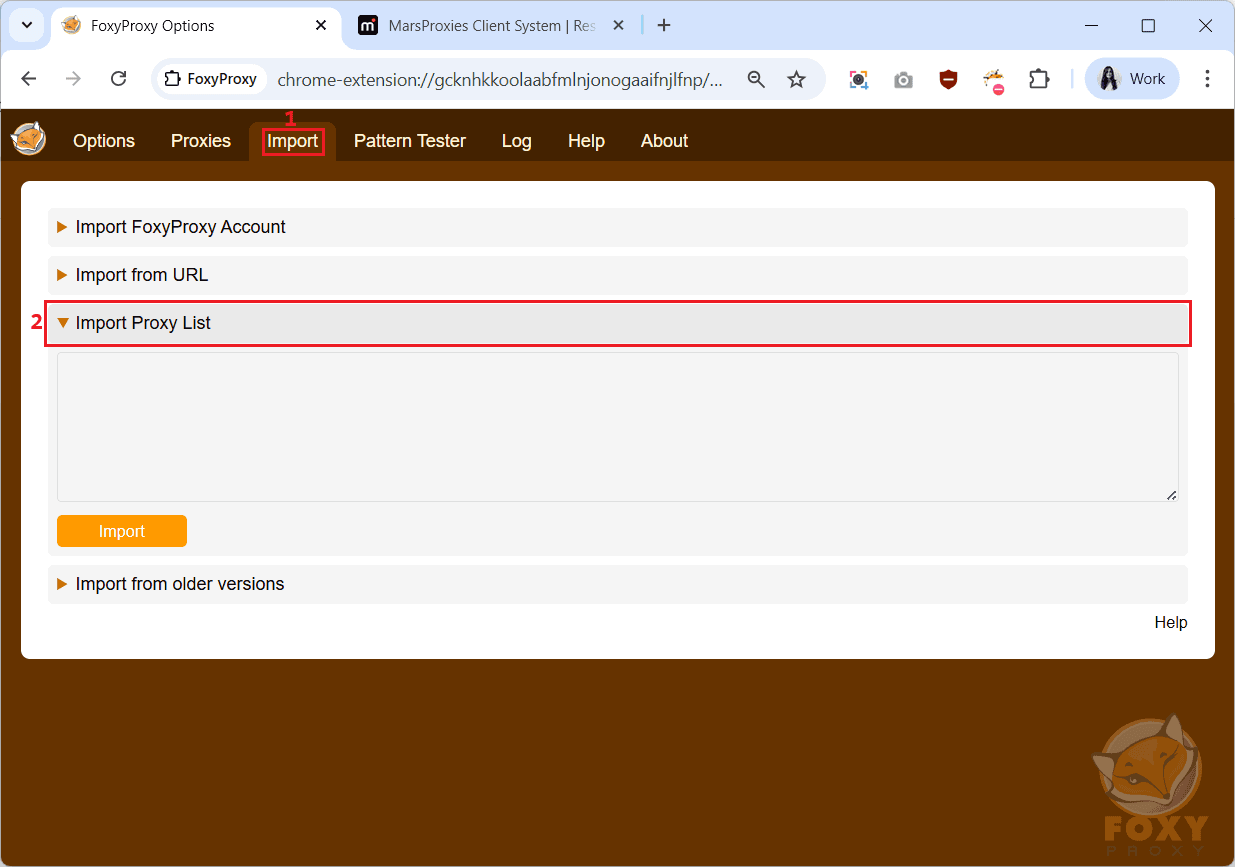Expand the Import from URL section
1235x867 pixels.
(x=142, y=275)
